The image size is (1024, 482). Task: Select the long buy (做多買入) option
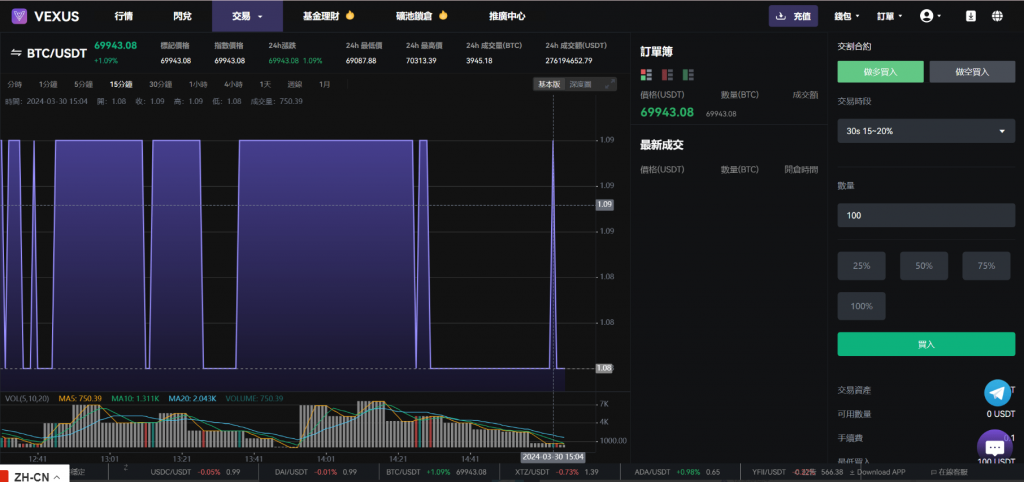pos(880,71)
